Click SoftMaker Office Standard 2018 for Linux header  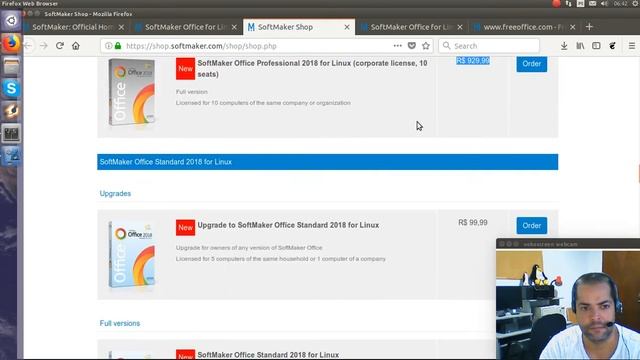click(x=327, y=162)
